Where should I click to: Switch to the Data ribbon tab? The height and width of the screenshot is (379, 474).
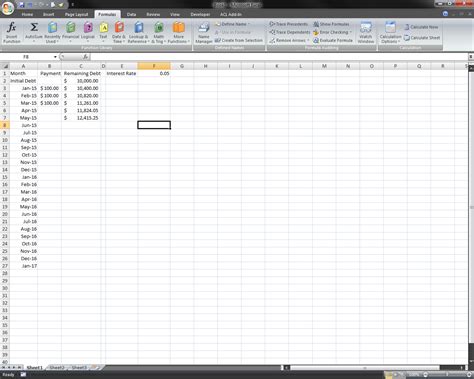pos(131,14)
